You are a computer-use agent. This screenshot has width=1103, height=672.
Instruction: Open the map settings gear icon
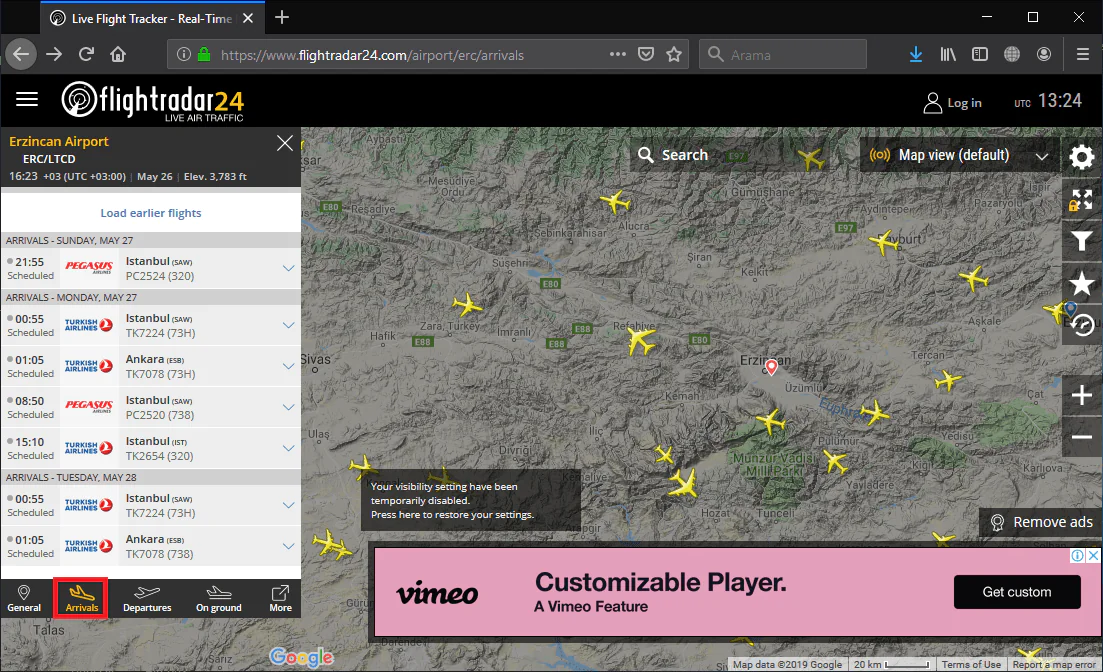click(1082, 157)
